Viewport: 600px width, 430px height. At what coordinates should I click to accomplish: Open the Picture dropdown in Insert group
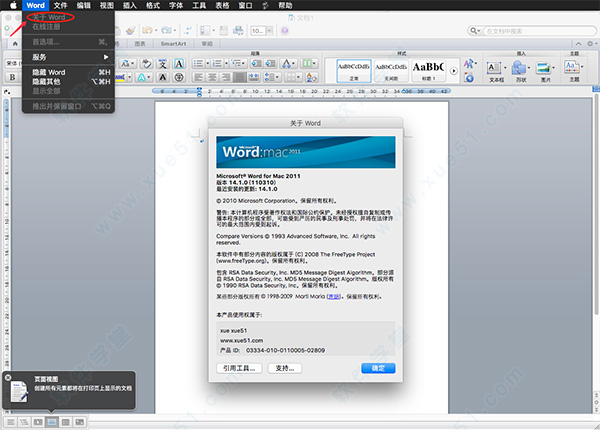coord(553,68)
